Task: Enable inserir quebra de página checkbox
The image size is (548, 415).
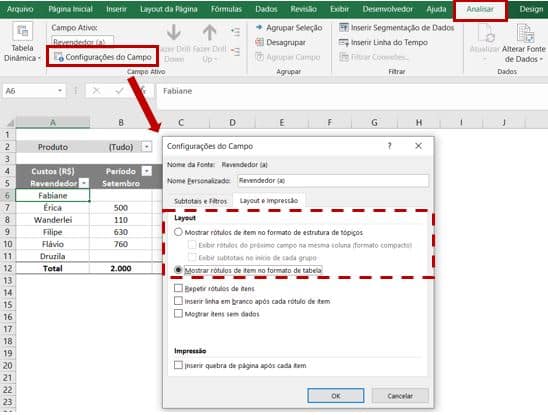Action: click(x=178, y=365)
